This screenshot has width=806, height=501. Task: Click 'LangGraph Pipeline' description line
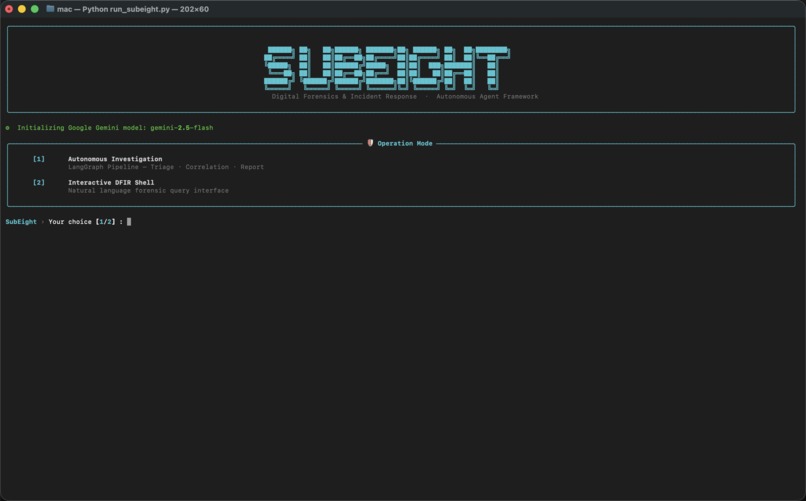coord(166,167)
